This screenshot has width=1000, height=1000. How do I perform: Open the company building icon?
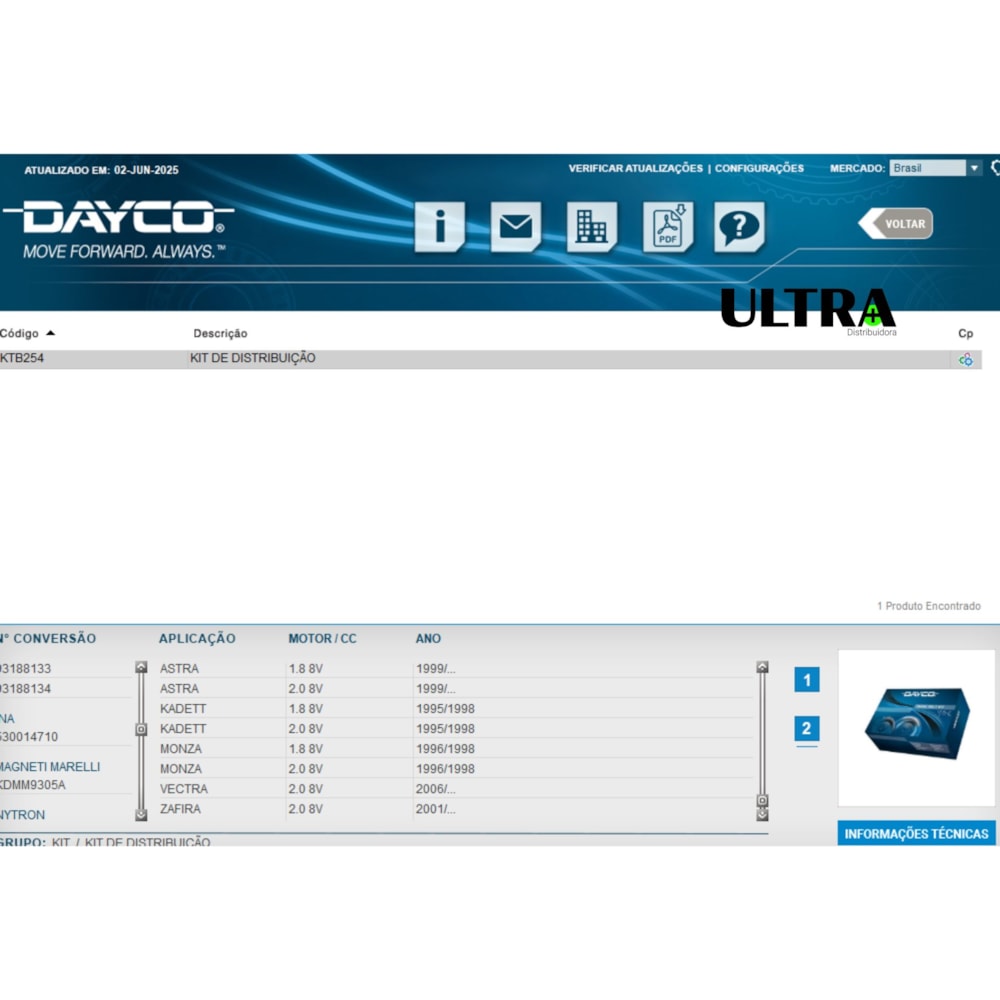click(x=592, y=226)
